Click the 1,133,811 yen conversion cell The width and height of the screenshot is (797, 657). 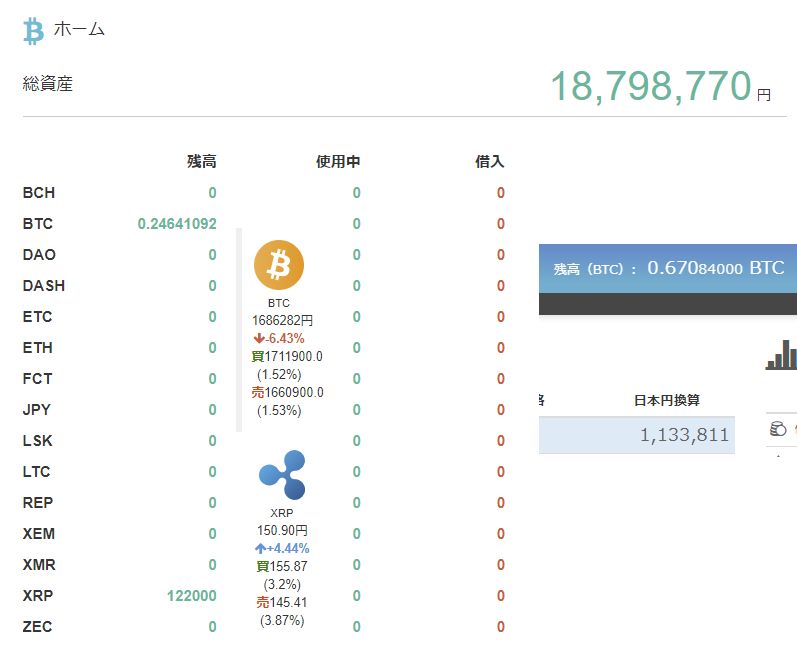pos(684,435)
